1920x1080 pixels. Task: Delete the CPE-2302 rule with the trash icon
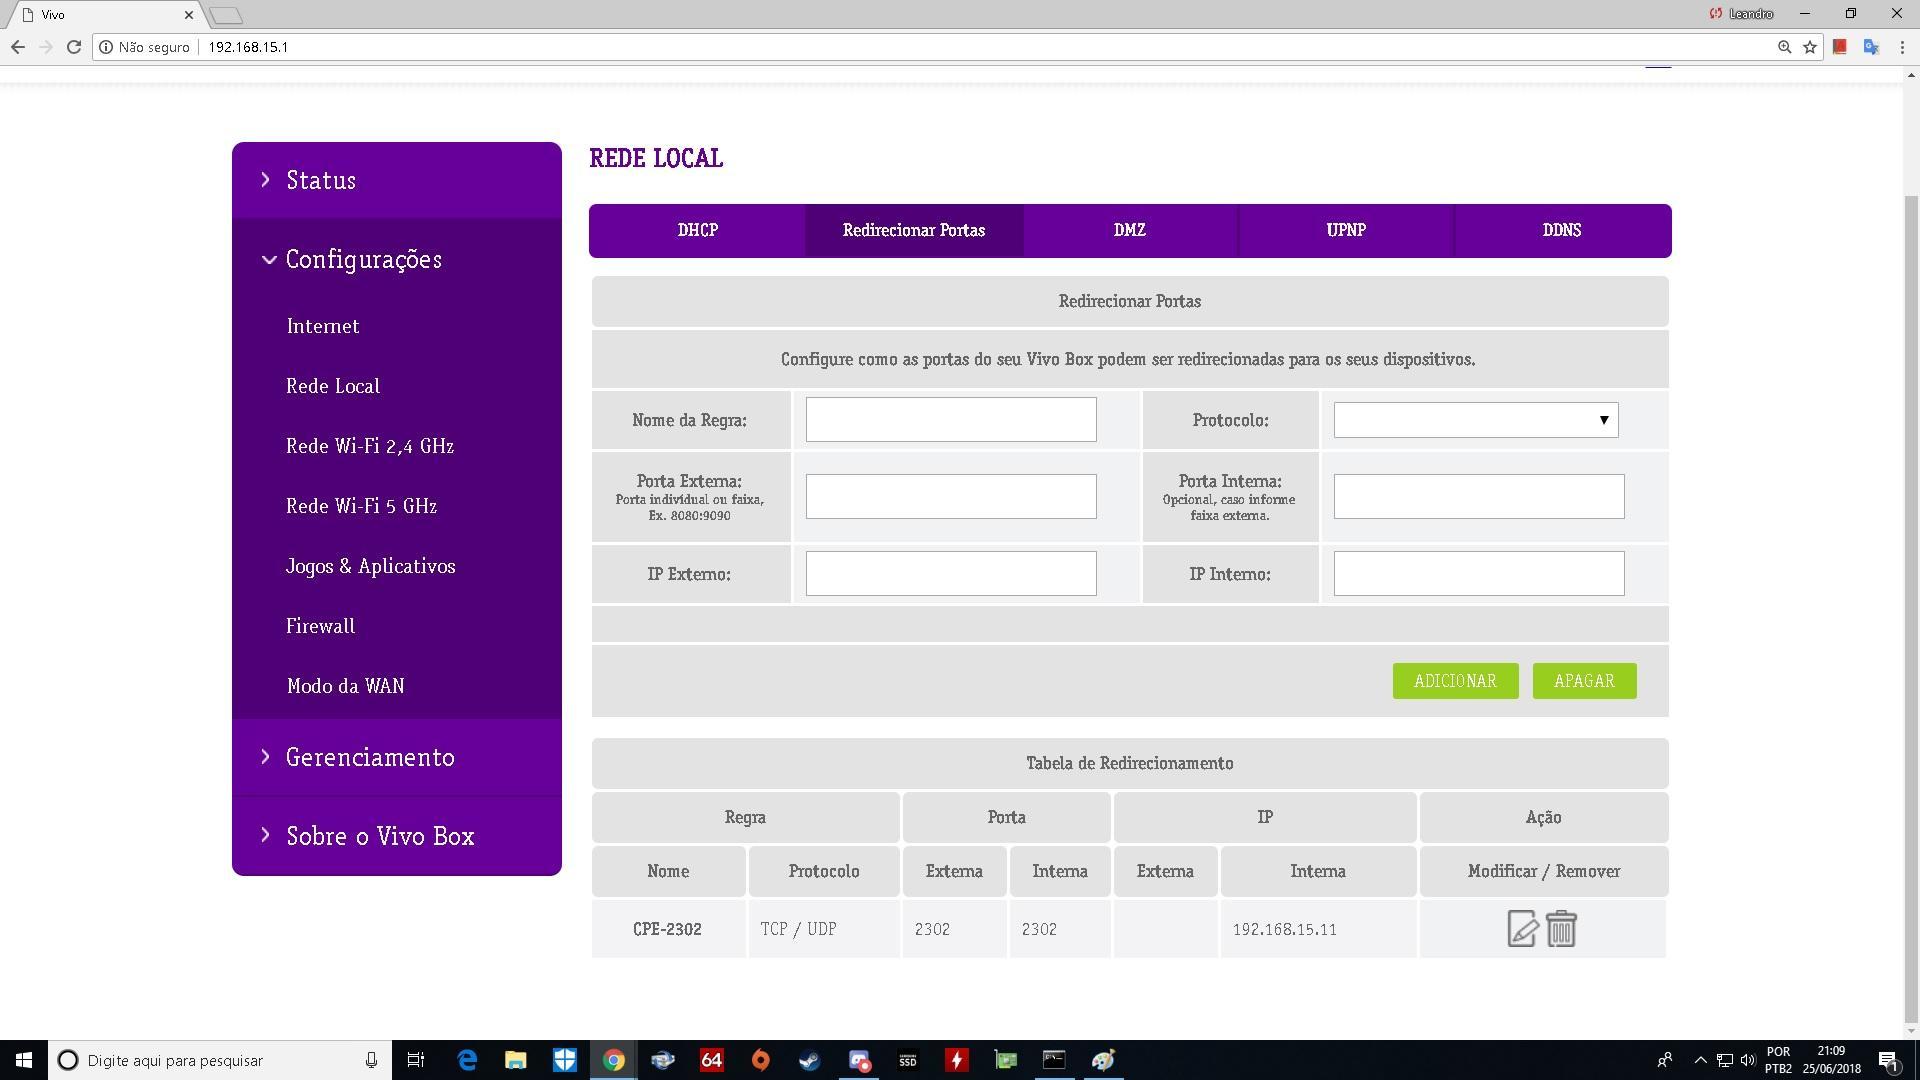(x=1561, y=929)
